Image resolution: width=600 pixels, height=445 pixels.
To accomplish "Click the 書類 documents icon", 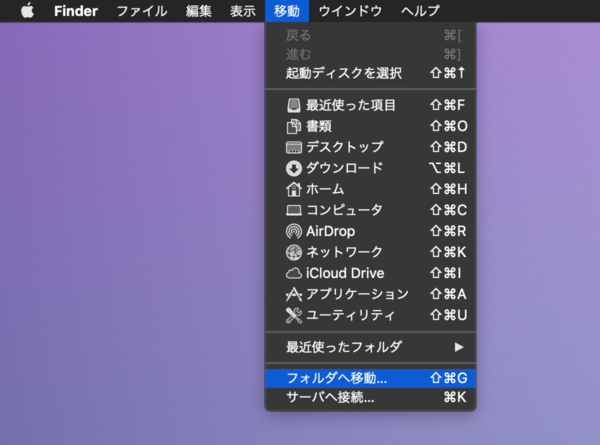I will pos(294,126).
